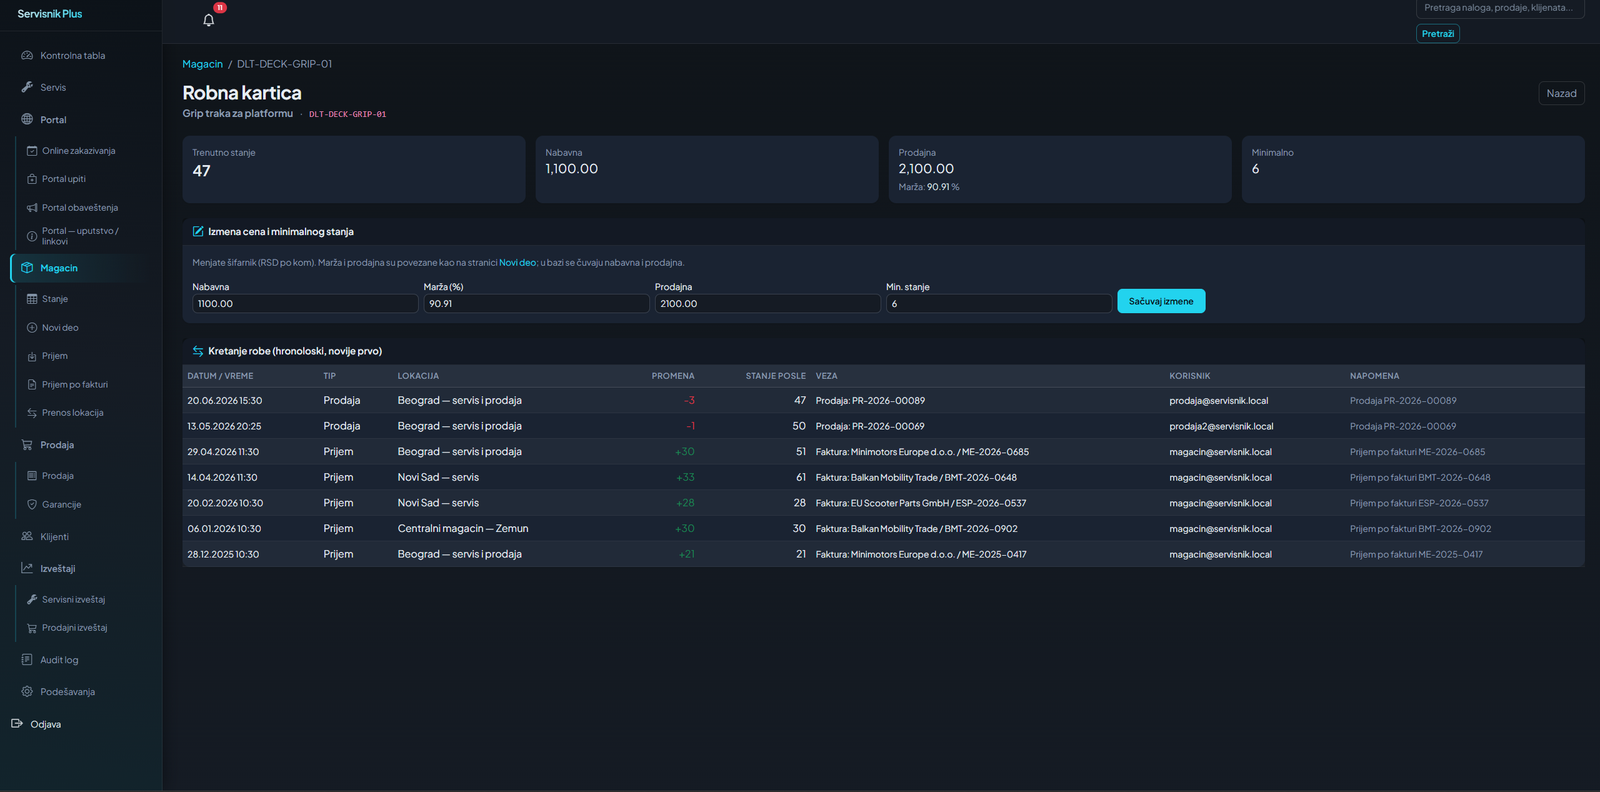This screenshot has height=792, width=1600.
Task: Open the notifications bell icon
Action: point(209,20)
